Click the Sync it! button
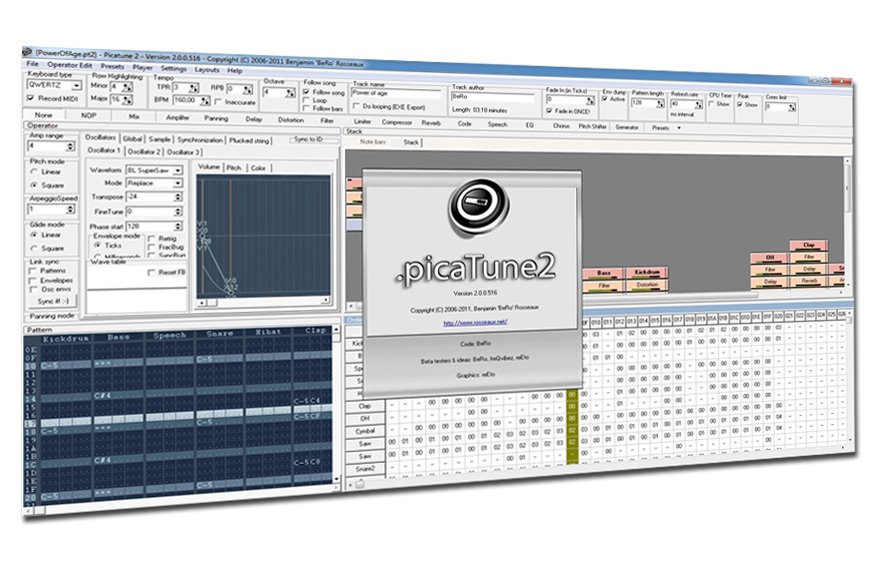This screenshot has height=584, width=893. [x=53, y=301]
